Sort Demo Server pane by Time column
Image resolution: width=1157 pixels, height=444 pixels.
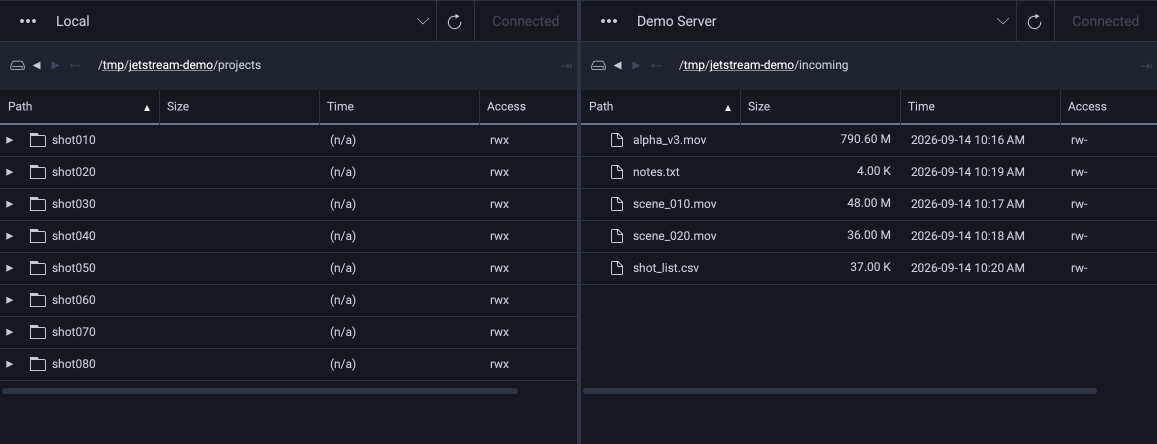pyautogui.click(x=980, y=107)
